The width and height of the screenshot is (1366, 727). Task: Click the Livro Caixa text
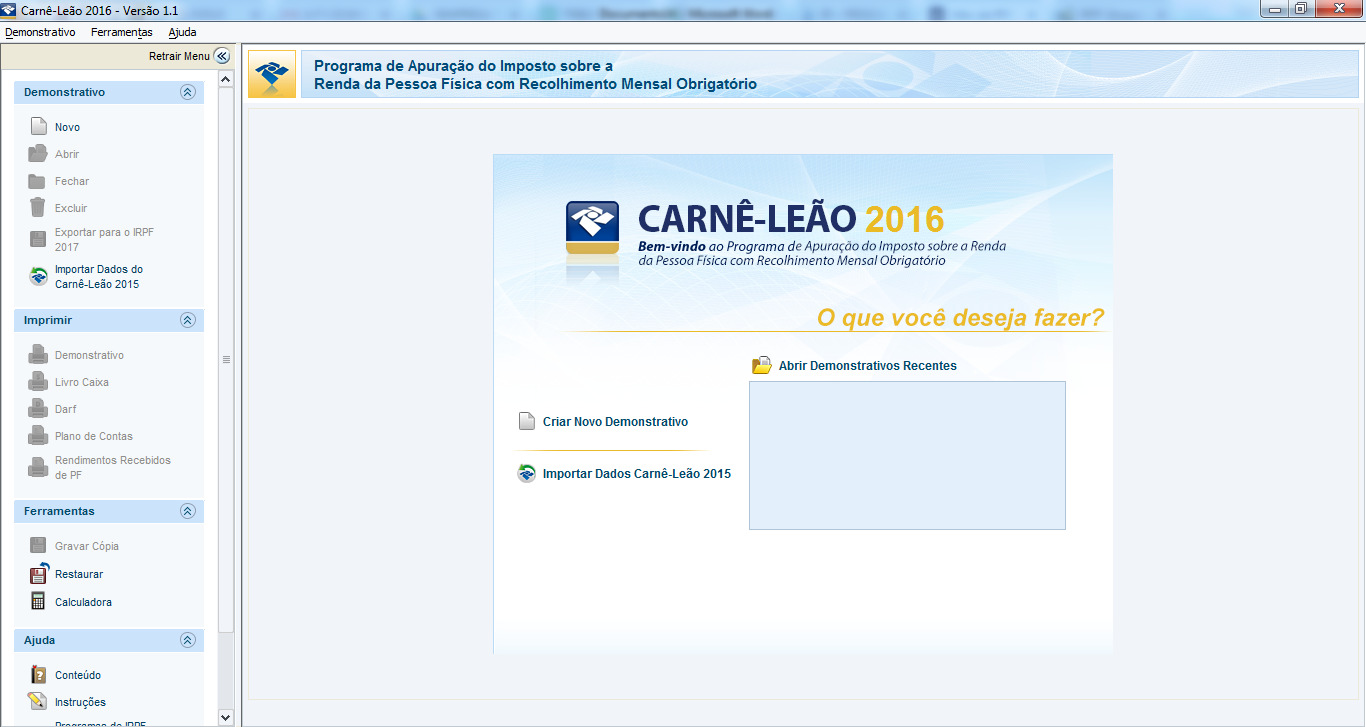[82, 383]
